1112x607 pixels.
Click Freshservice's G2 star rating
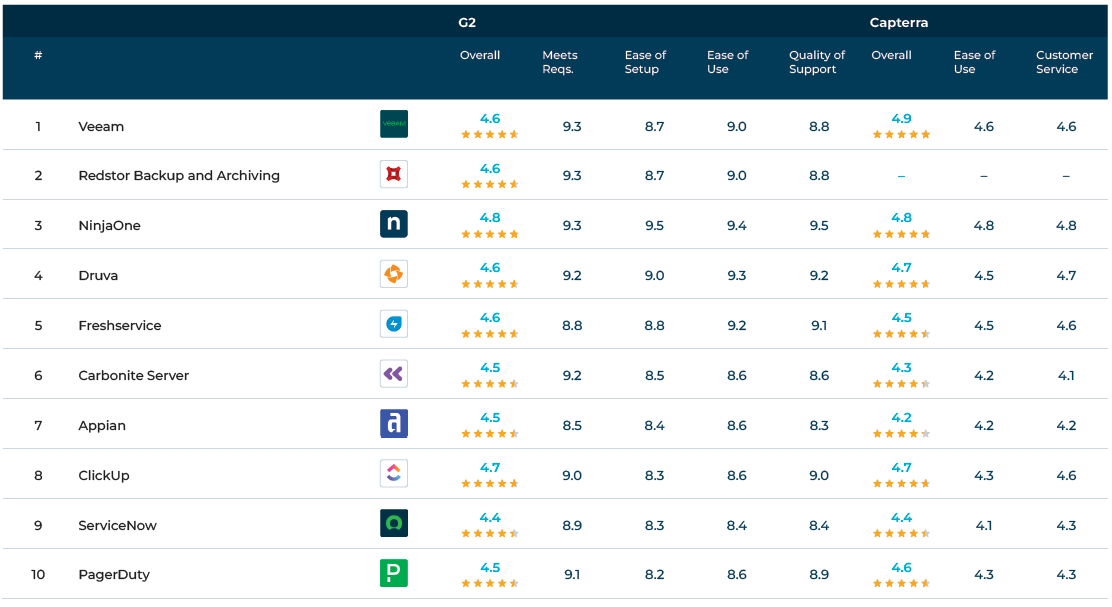(490, 333)
